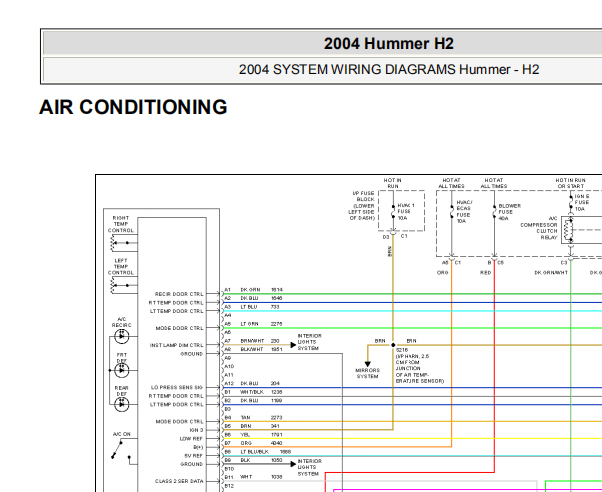602x492 pixels.
Task: Click pin A3 'LT BLU' wire label
Action: click(x=249, y=307)
